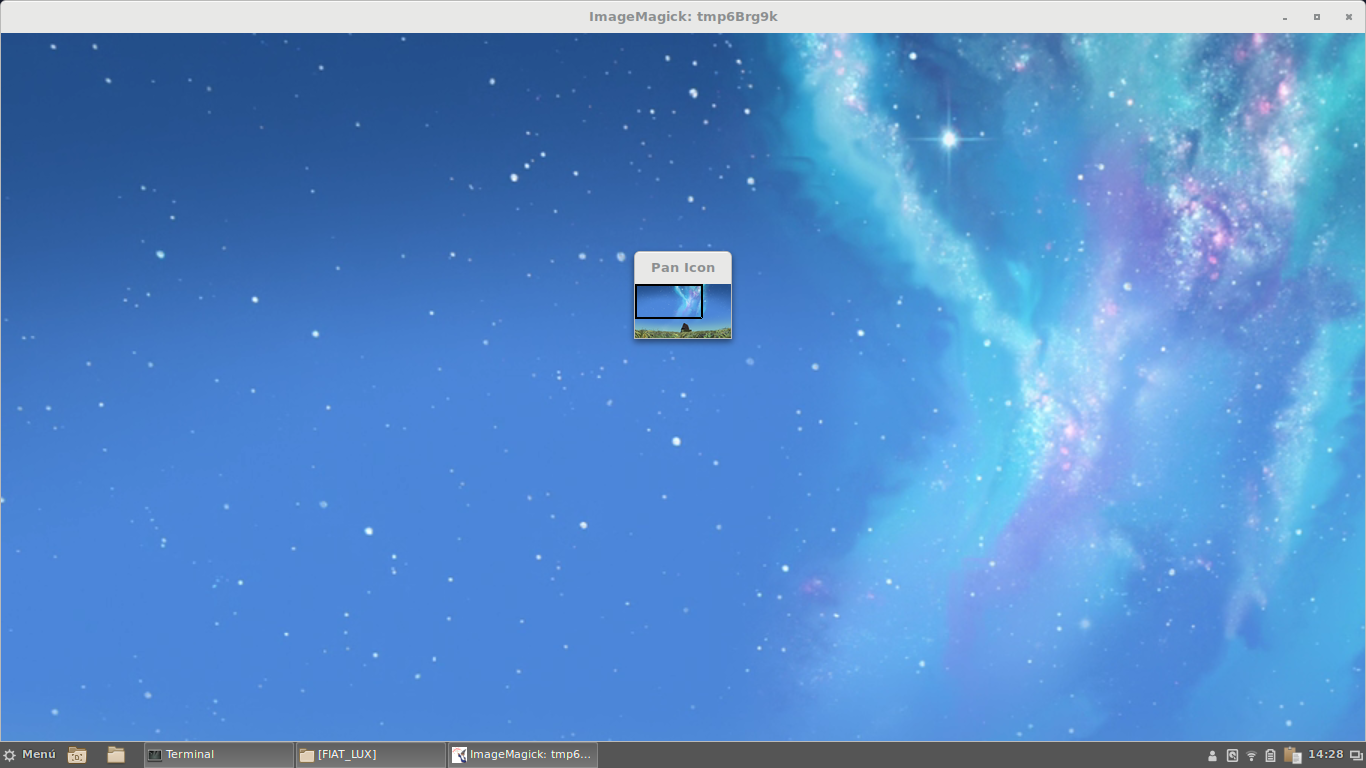Click the ImageMagick: tmp6Brg9k title bar text
Image resolution: width=1366 pixels, height=768 pixels.
(x=683, y=17)
